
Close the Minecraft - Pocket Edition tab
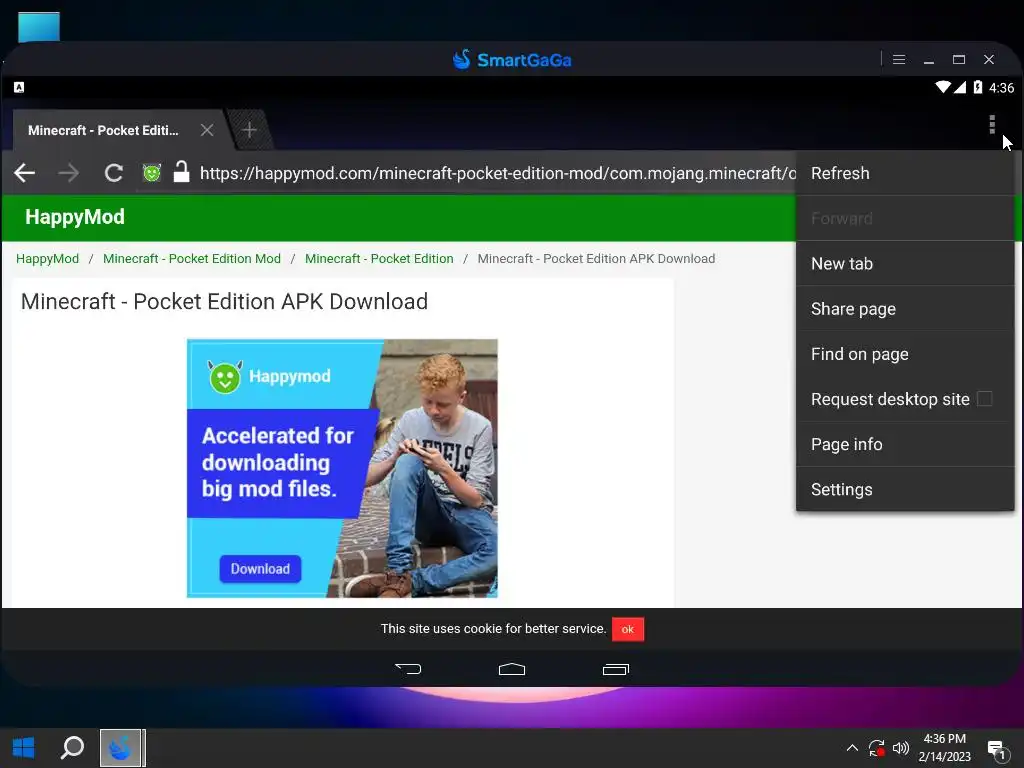[207, 130]
